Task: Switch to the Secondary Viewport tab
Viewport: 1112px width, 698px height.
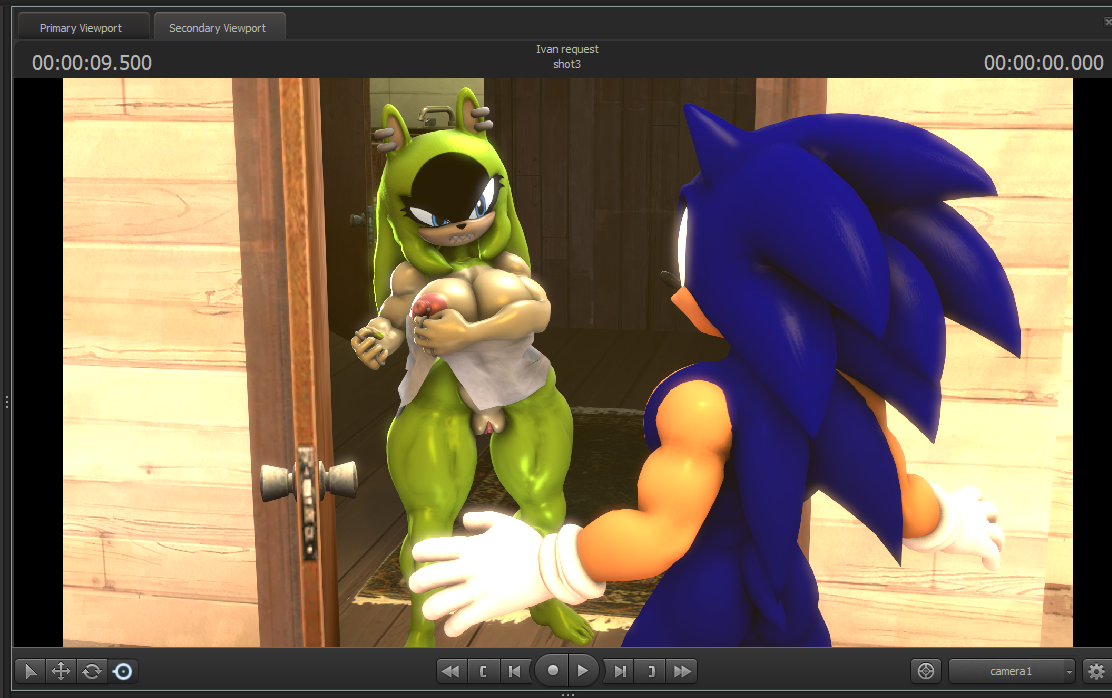Action: click(218, 28)
